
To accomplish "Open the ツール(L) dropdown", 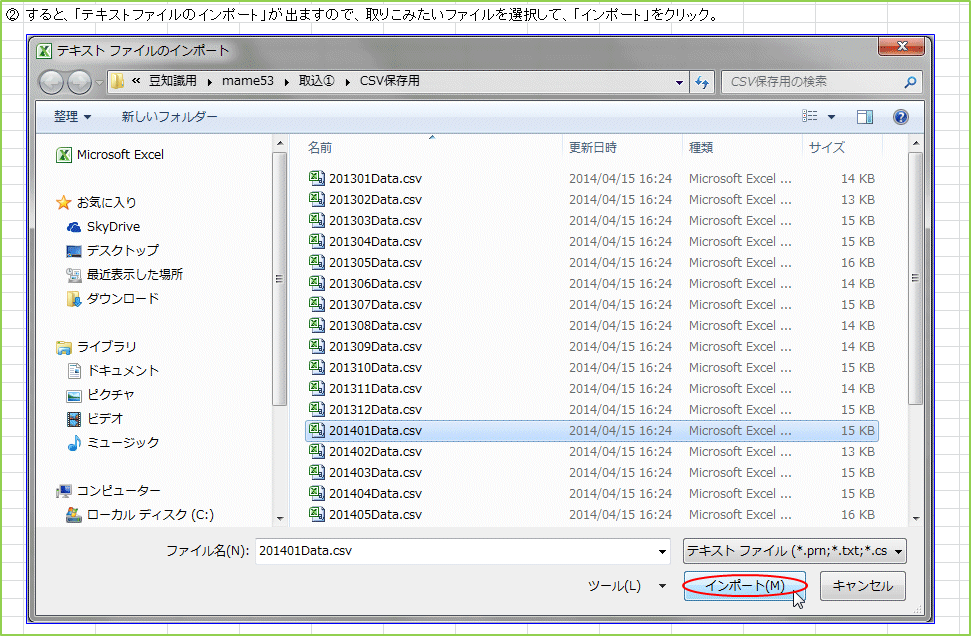I will [x=626, y=586].
